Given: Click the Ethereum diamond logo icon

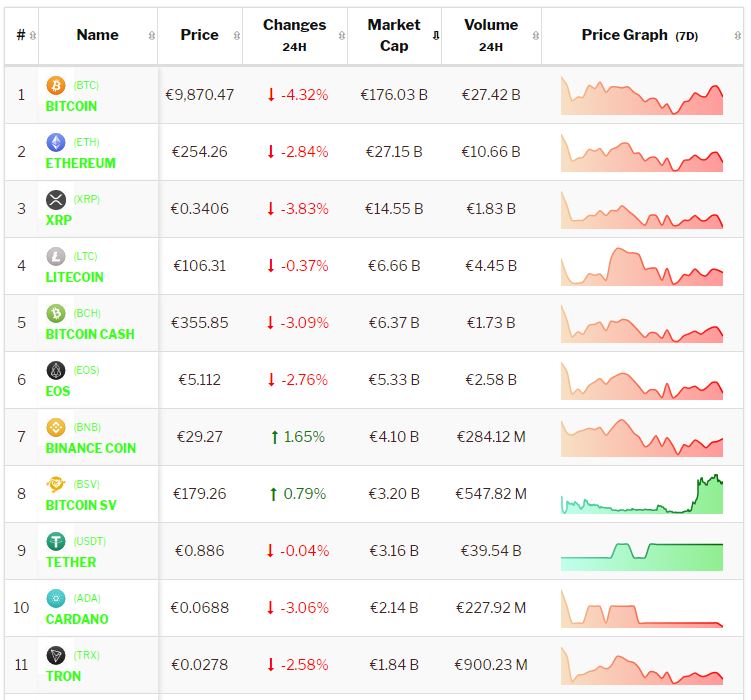Looking at the screenshot, I should pyautogui.click(x=56, y=143).
